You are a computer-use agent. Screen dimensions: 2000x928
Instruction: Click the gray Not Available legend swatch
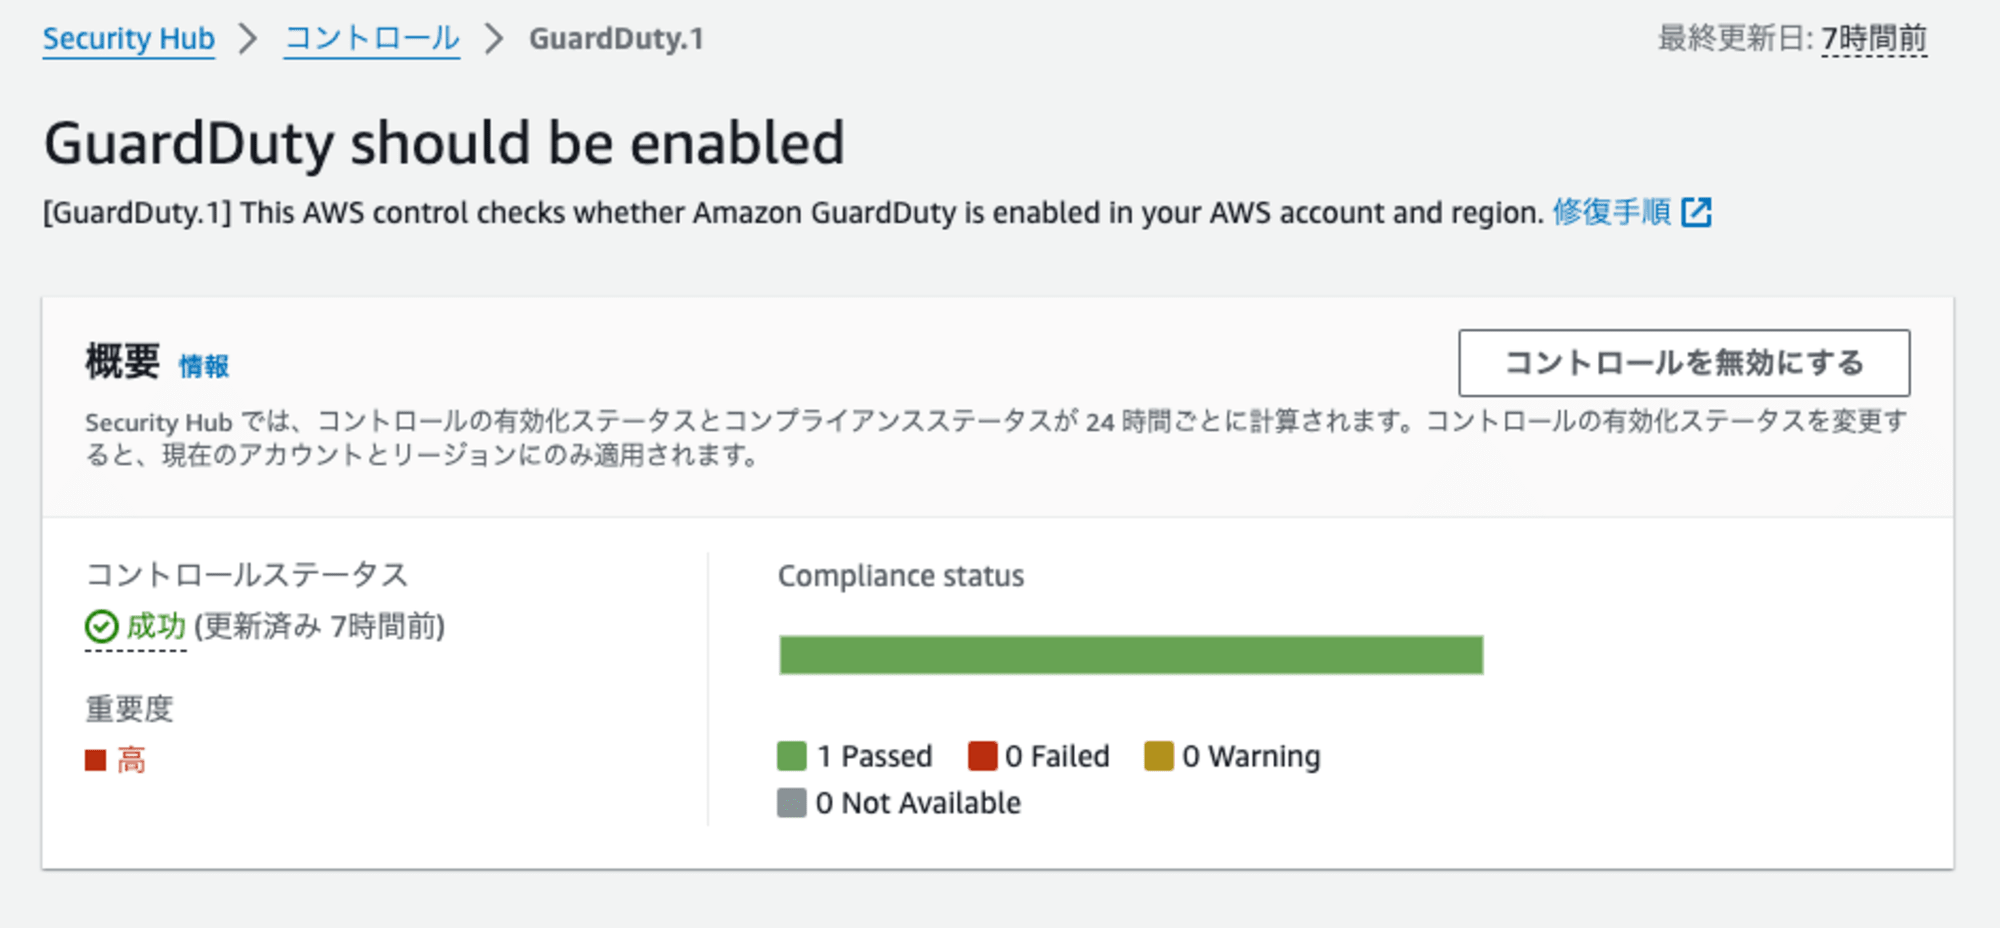point(792,803)
